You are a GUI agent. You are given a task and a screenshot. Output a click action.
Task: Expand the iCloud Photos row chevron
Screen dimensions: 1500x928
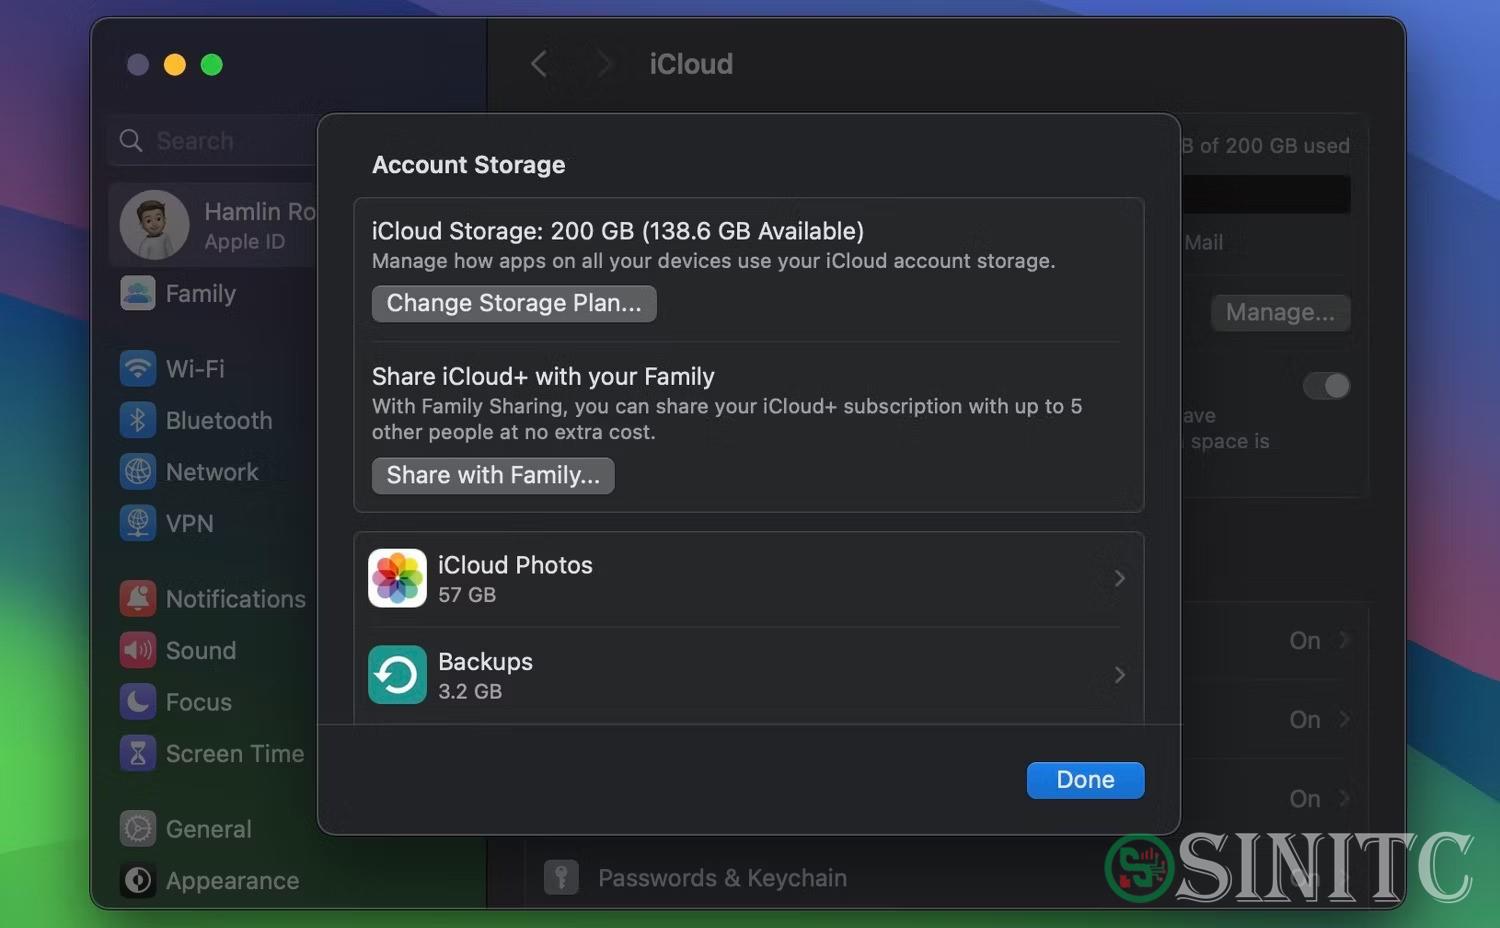(1119, 578)
